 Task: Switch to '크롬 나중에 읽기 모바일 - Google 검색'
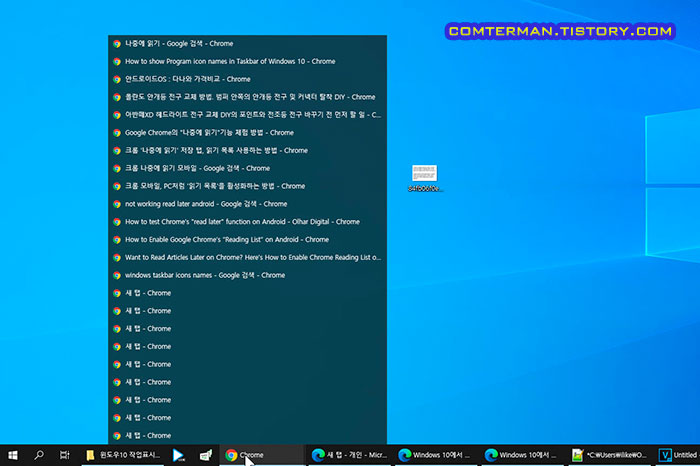247,168
